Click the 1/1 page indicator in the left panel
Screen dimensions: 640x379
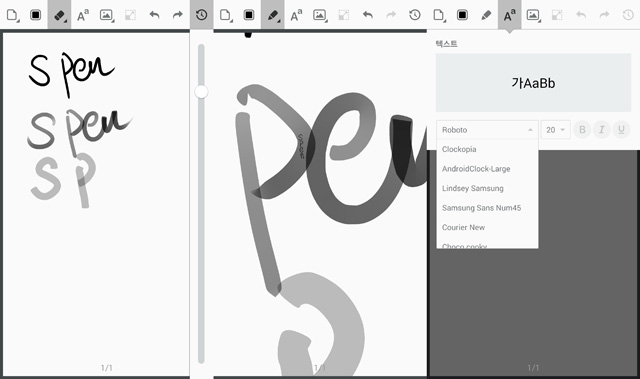(107, 368)
